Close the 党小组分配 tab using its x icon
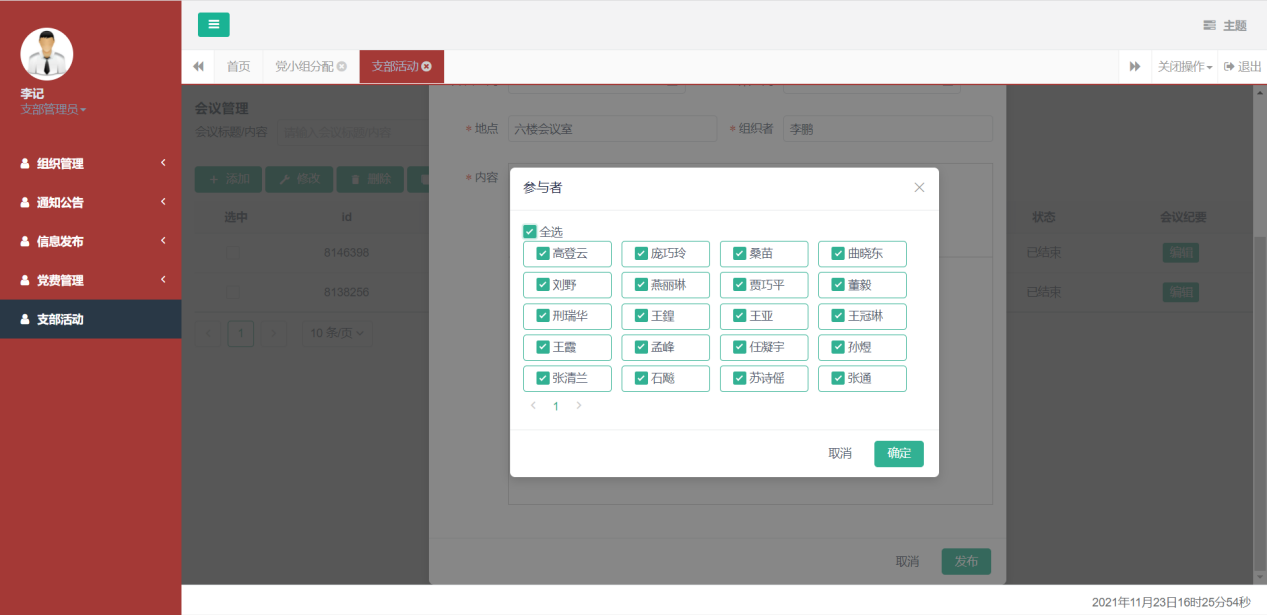Screen dimensions: 1267x615 coord(342,67)
